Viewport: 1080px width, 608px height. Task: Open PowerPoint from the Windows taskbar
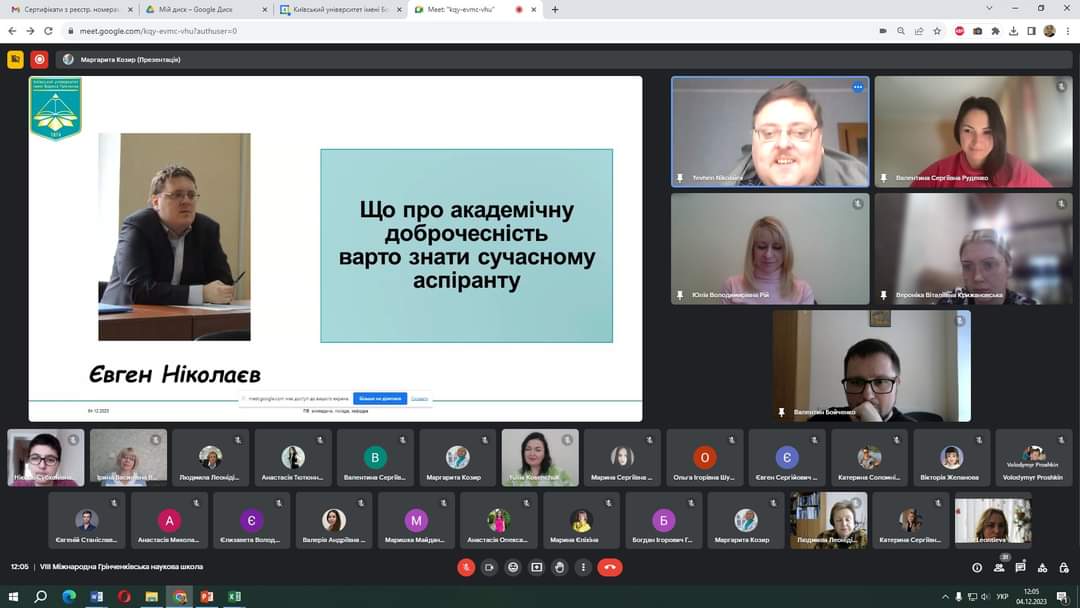pos(207,597)
